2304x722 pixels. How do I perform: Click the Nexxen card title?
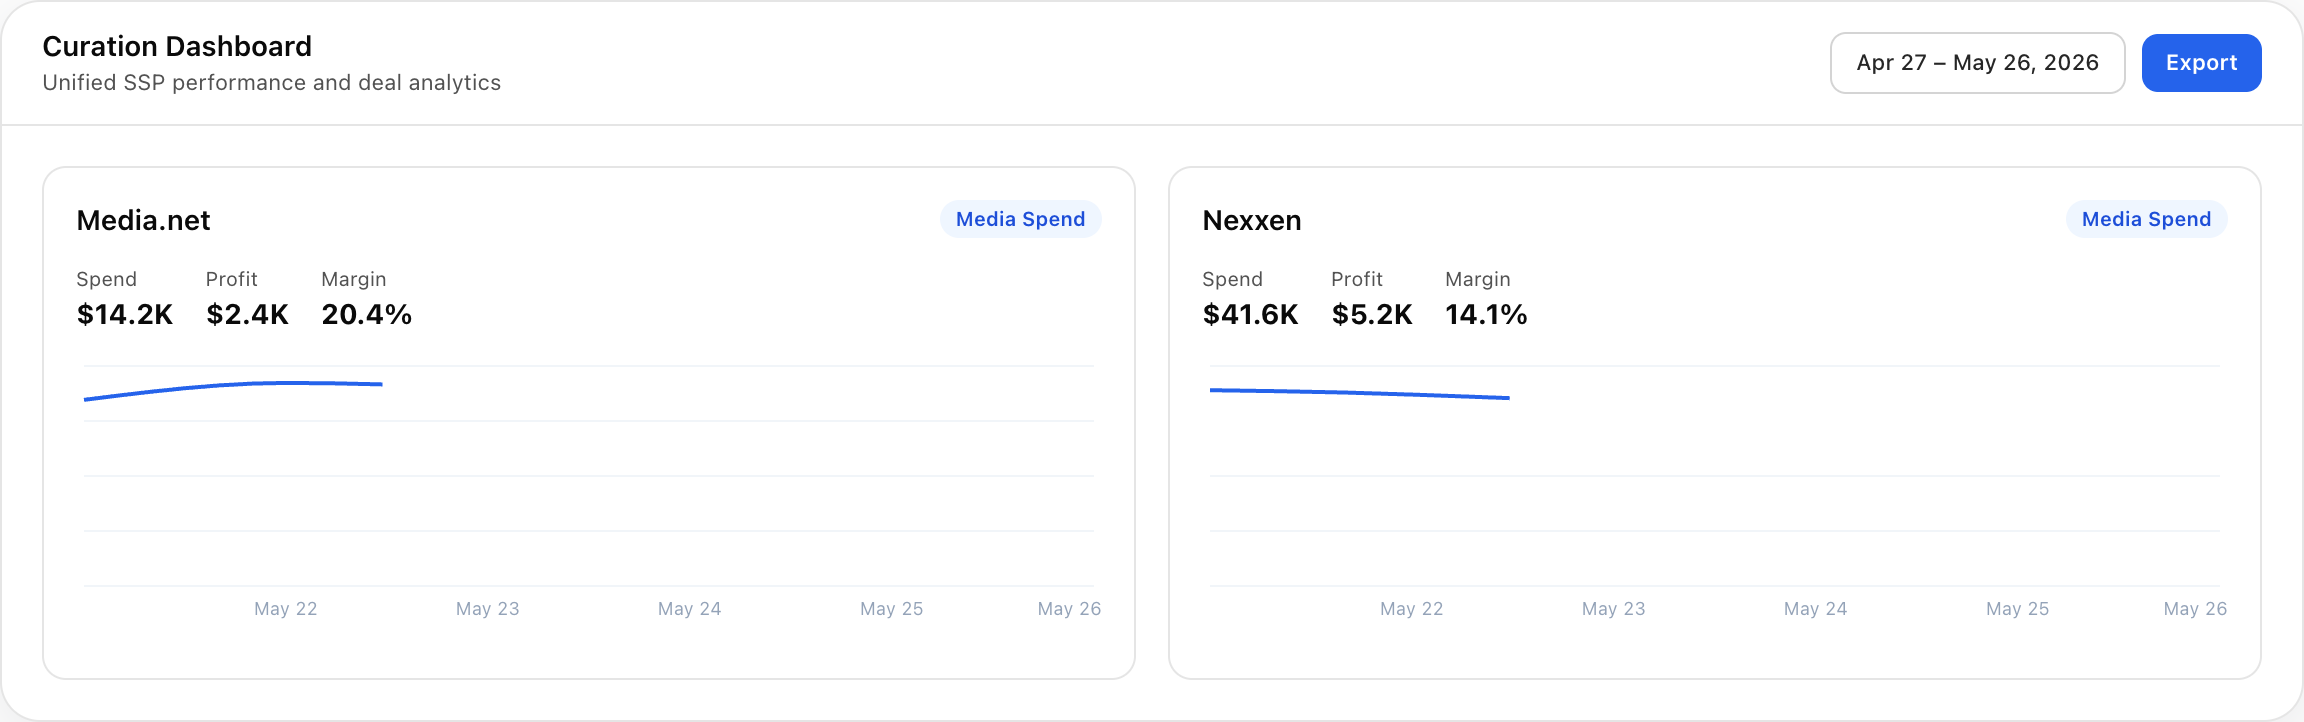point(1252,220)
